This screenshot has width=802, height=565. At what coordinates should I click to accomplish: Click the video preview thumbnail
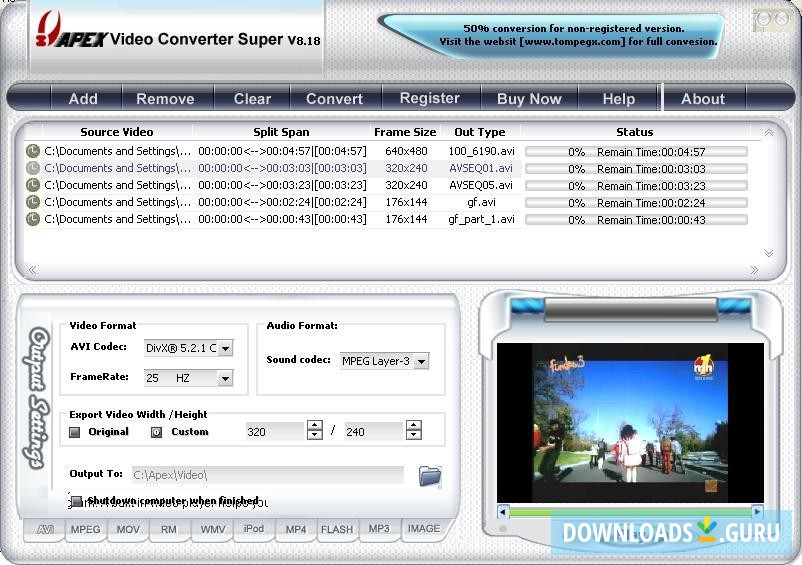tap(630, 423)
